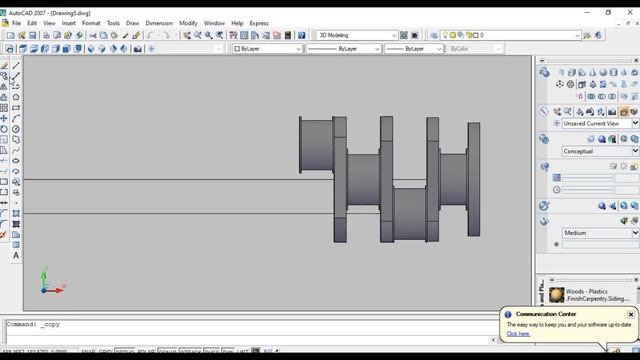This screenshot has height=360, width=640.
Task: Open the layer dropdown showing 0
Action: pyautogui.click(x=510, y=36)
